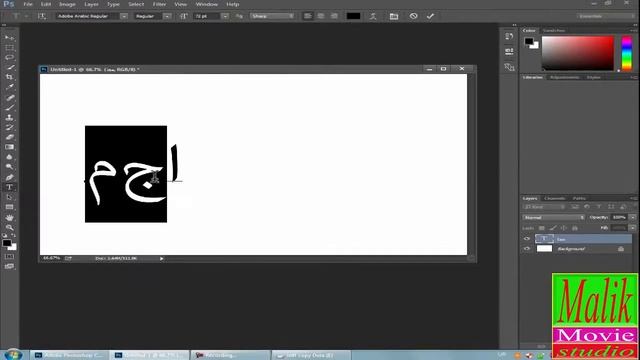Open the File menu
Screen dimensions: 640x360
pyautogui.click(x=28, y=4)
